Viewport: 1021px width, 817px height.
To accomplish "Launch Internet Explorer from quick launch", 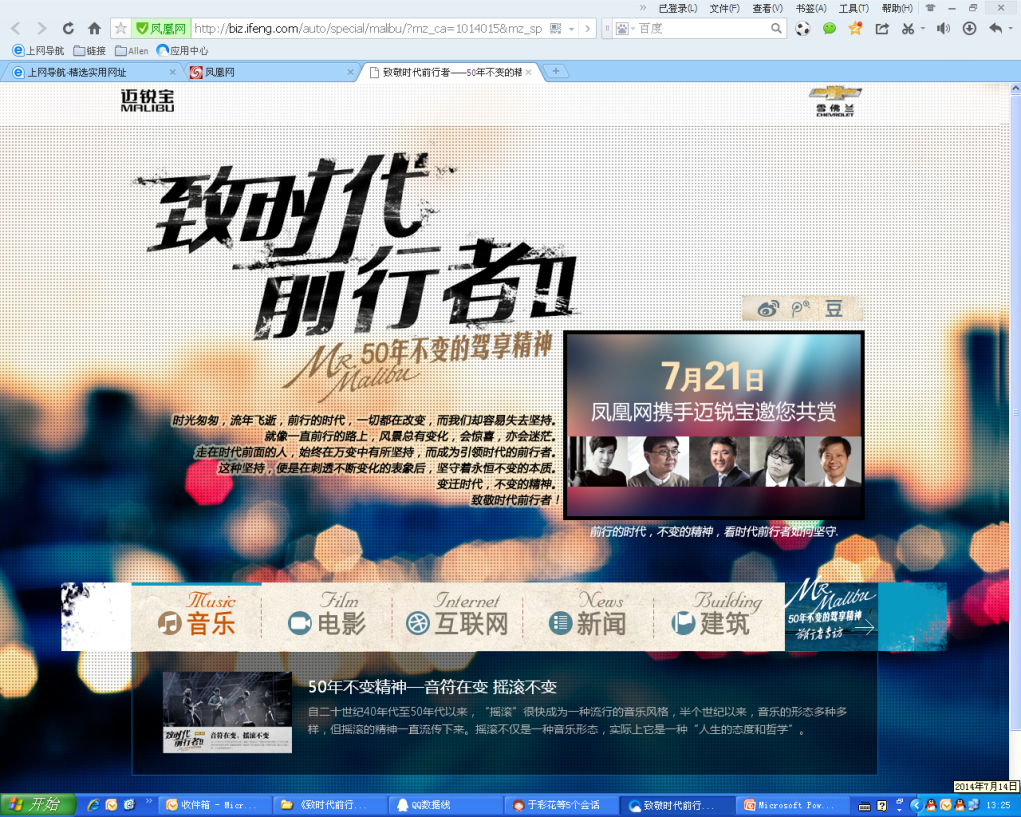I will 93,805.
